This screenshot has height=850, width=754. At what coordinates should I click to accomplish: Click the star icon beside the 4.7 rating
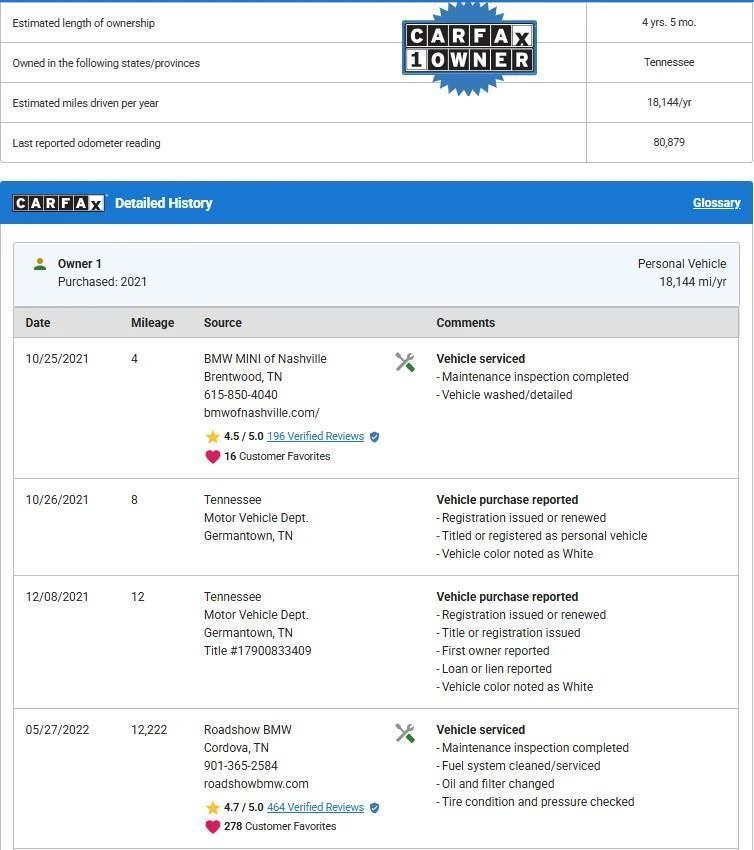click(212, 808)
